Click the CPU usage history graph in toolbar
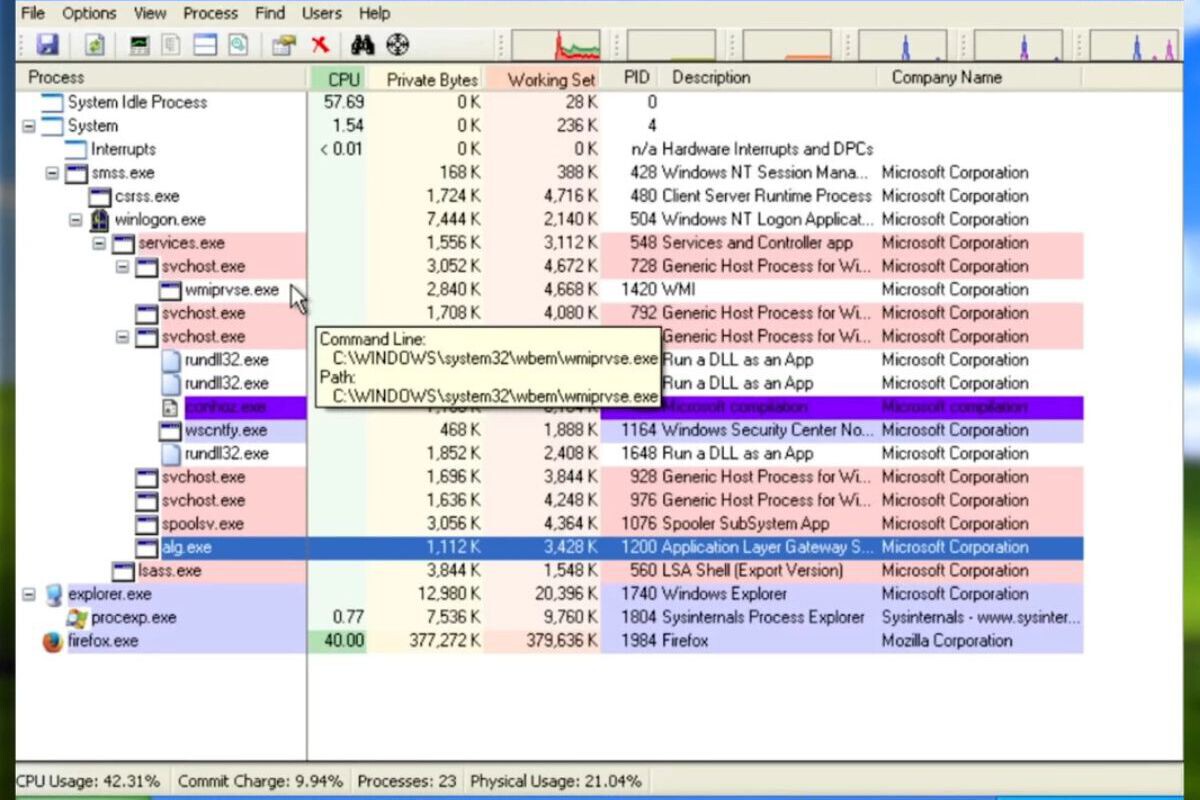Screen dimensions: 1200x800 [x=556, y=45]
